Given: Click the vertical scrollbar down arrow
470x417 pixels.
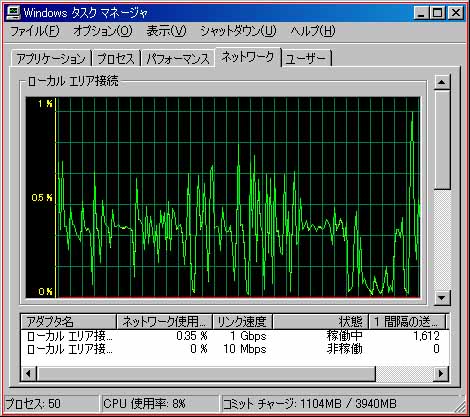Looking at the screenshot, I should (x=442, y=297).
